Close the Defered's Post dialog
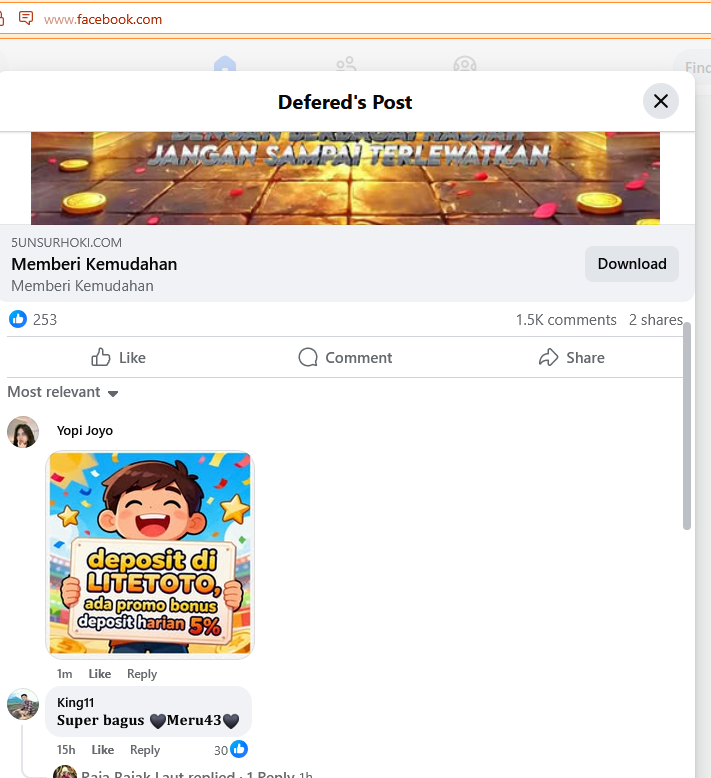 (660, 101)
